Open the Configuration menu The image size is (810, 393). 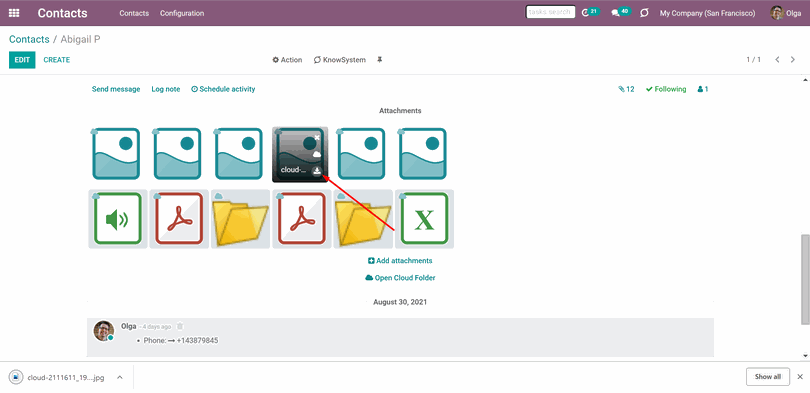point(182,13)
